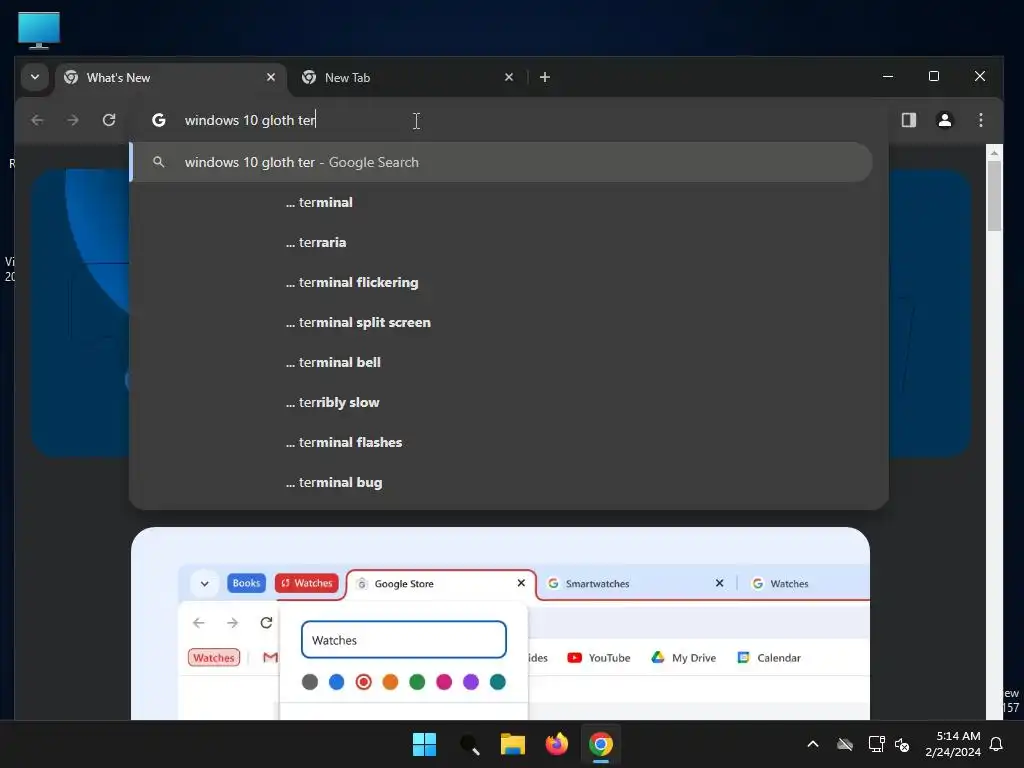Launch Firefox from the taskbar

click(x=556, y=744)
